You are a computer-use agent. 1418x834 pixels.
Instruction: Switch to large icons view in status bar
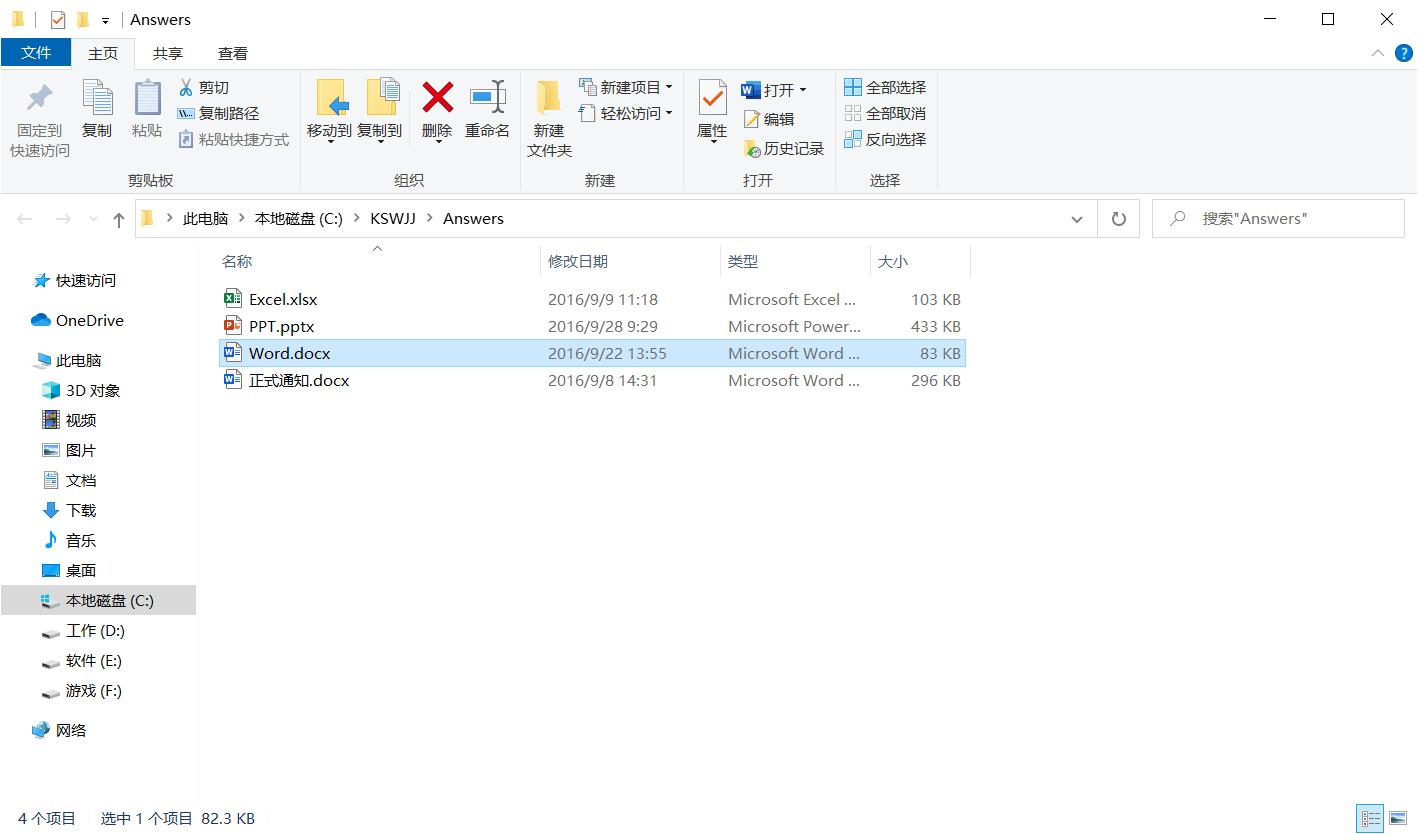coord(1397,818)
